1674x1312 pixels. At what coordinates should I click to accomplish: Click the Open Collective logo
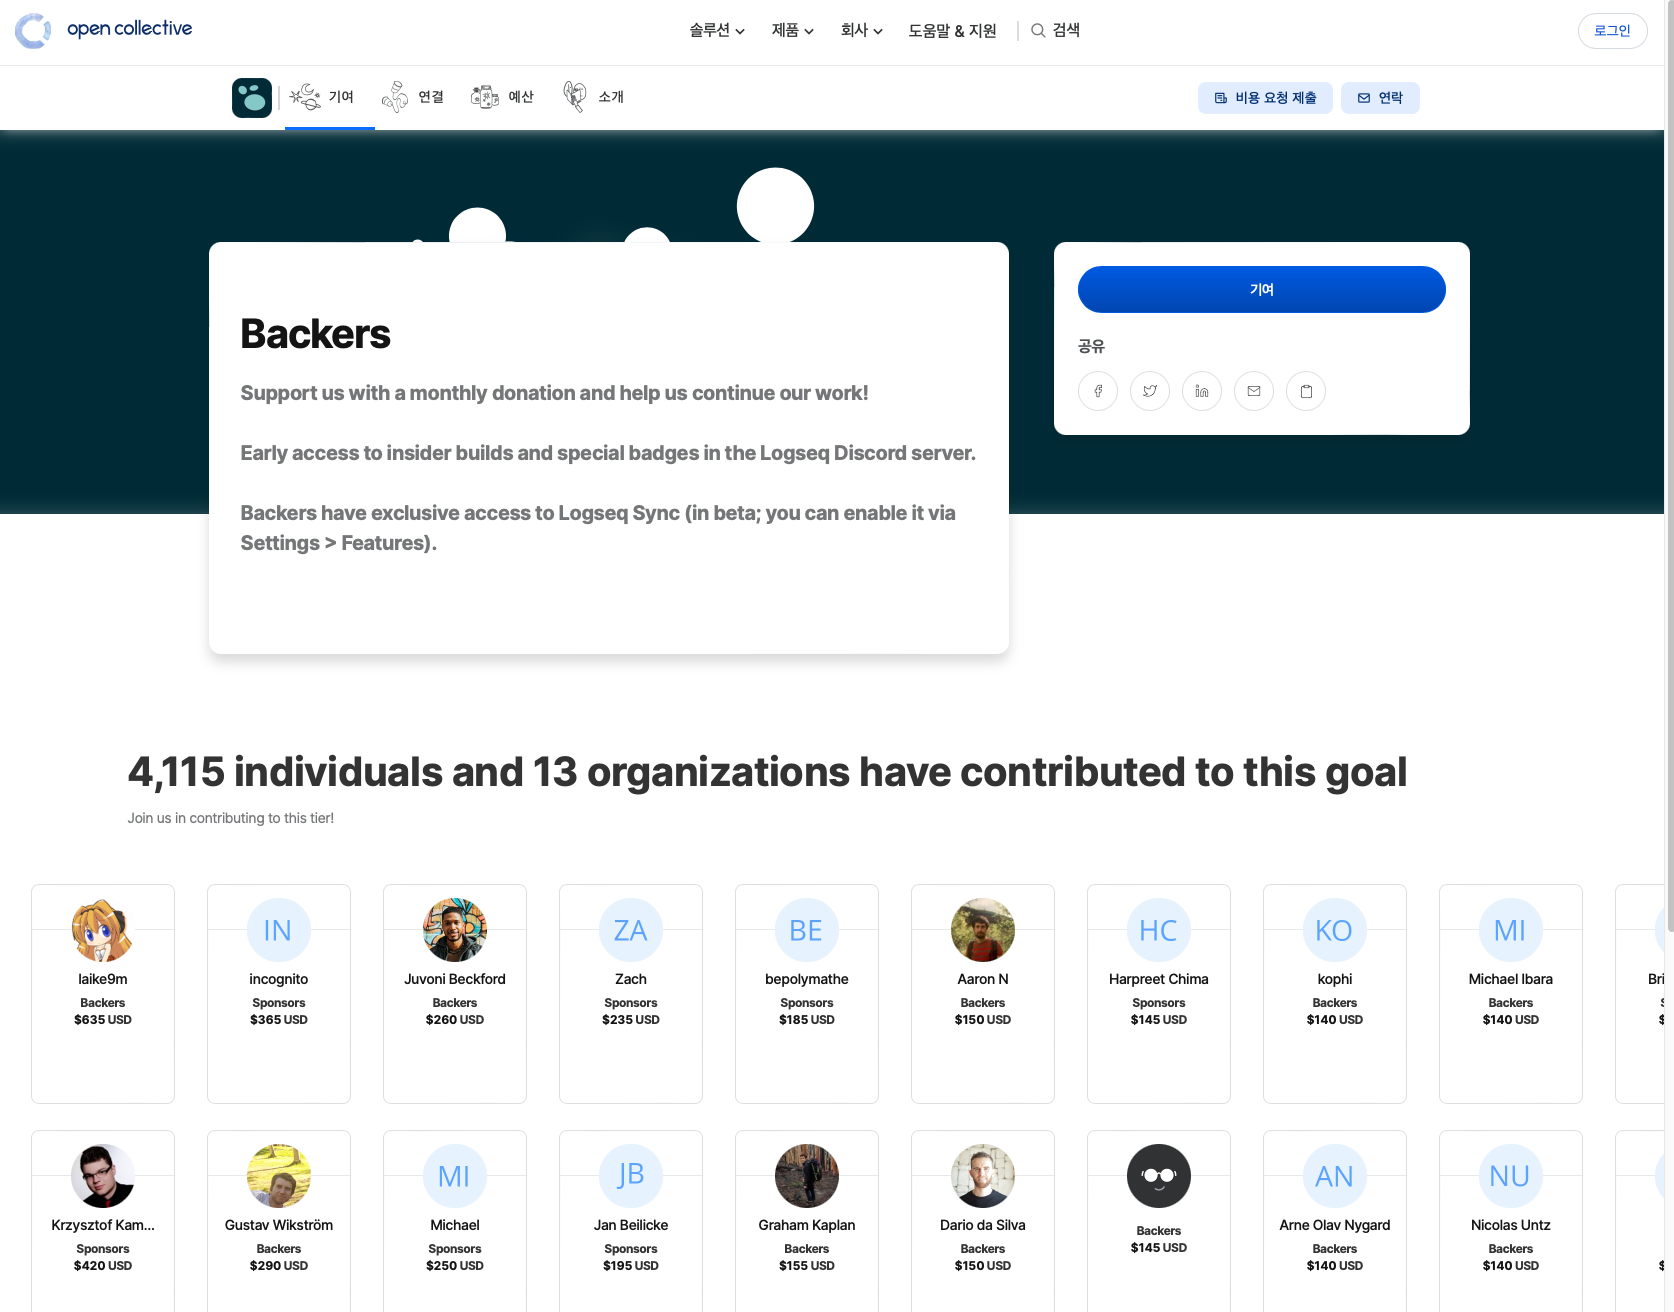click(104, 30)
